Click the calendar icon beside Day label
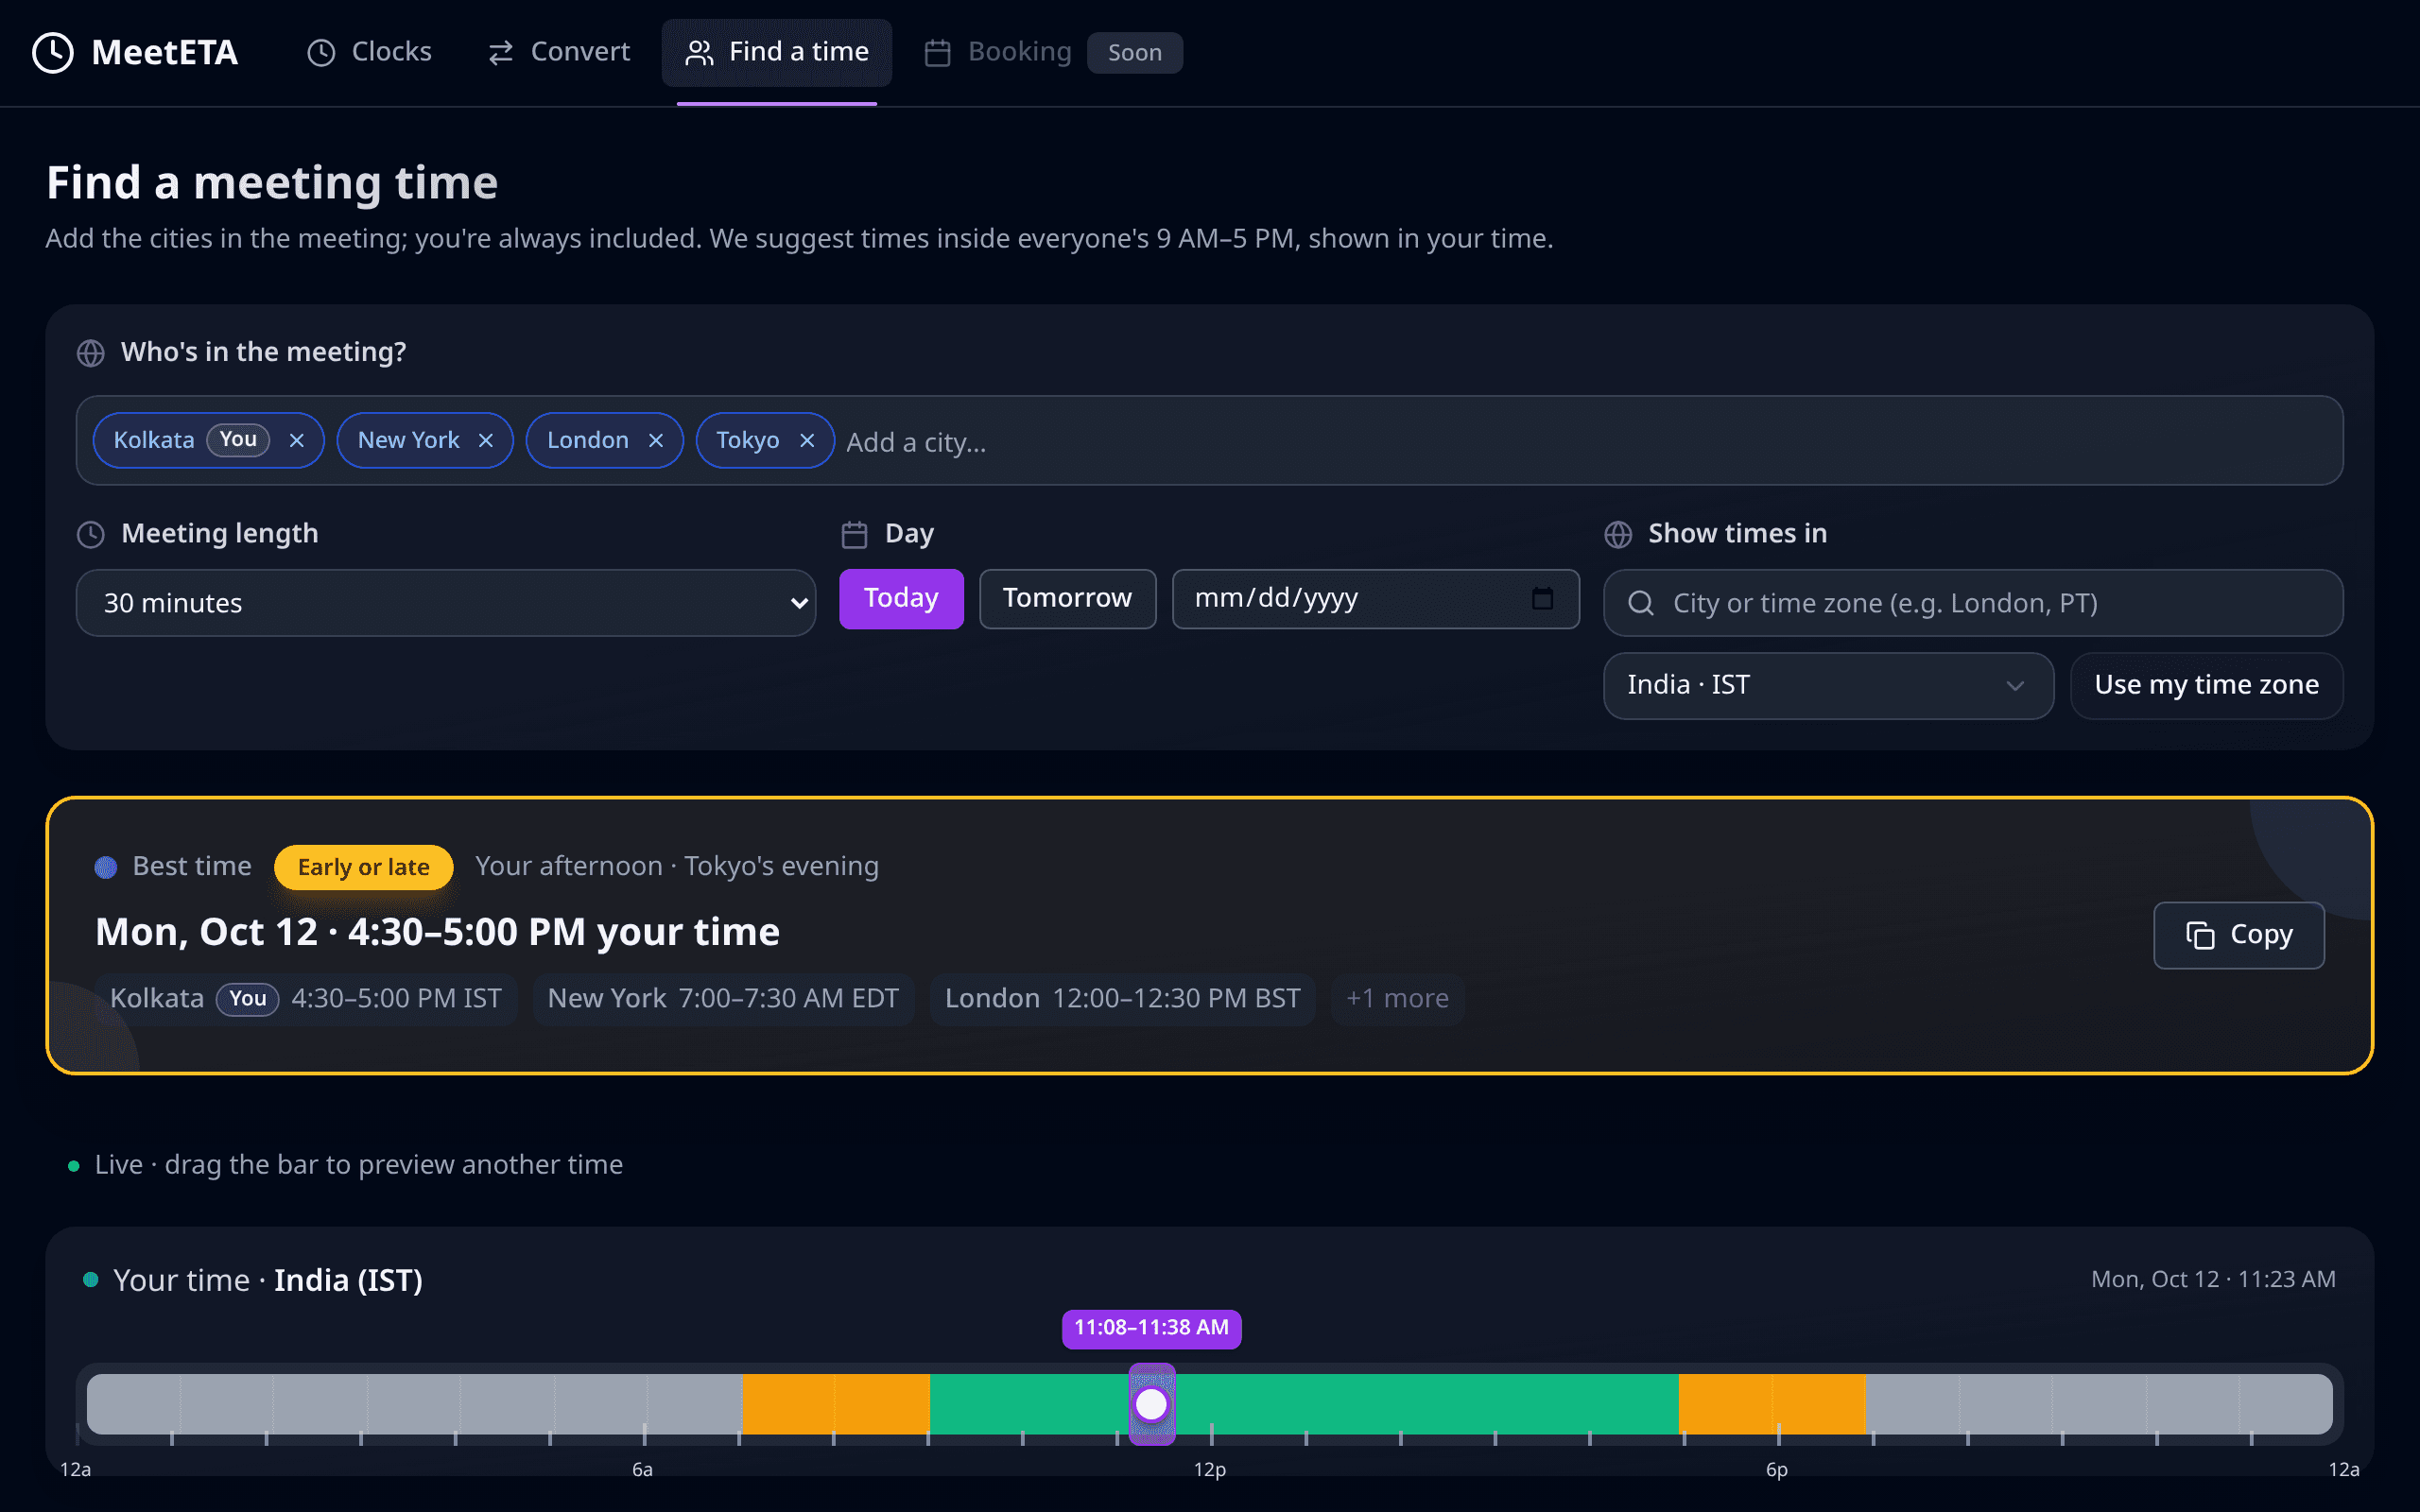The width and height of the screenshot is (2420, 1512). pos(854,534)
